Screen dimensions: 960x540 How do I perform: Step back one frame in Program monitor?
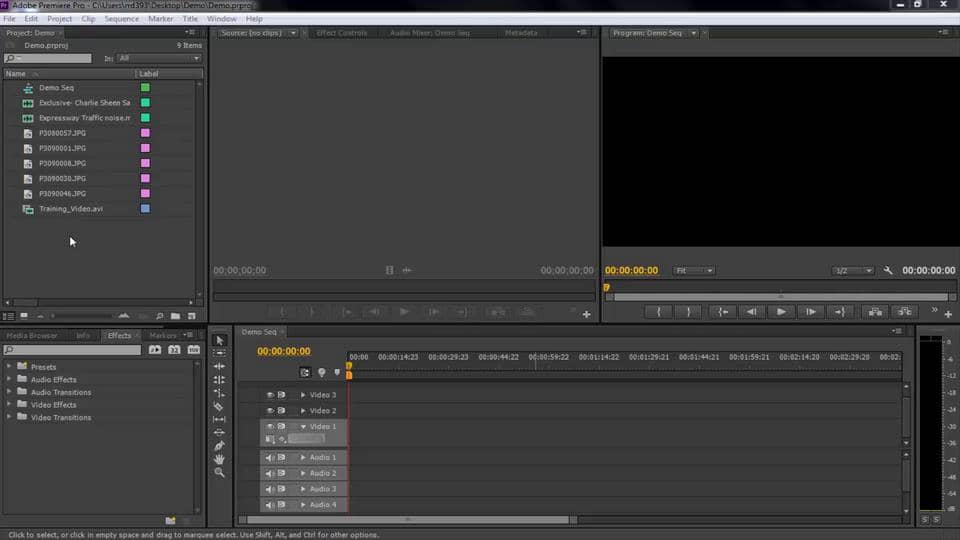point(752,312)
